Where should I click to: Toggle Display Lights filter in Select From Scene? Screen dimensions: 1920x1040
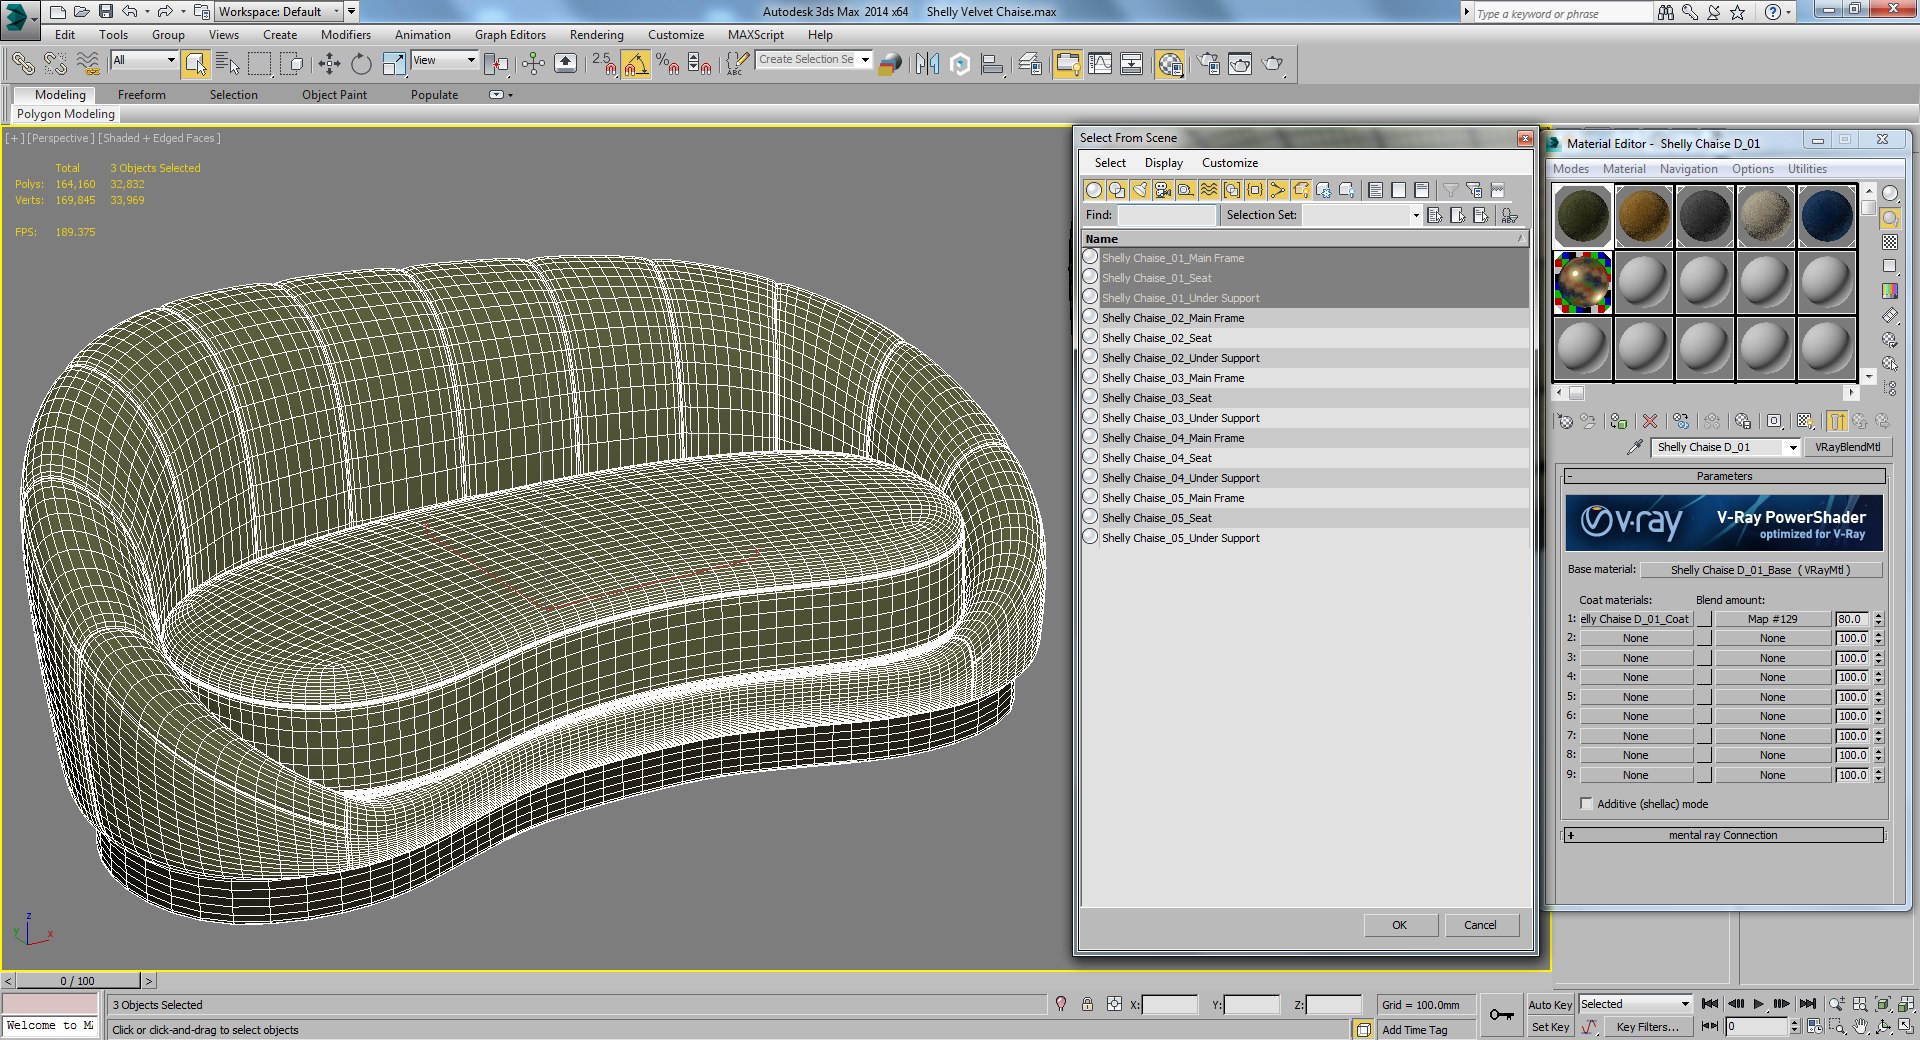pos(1139,190)
